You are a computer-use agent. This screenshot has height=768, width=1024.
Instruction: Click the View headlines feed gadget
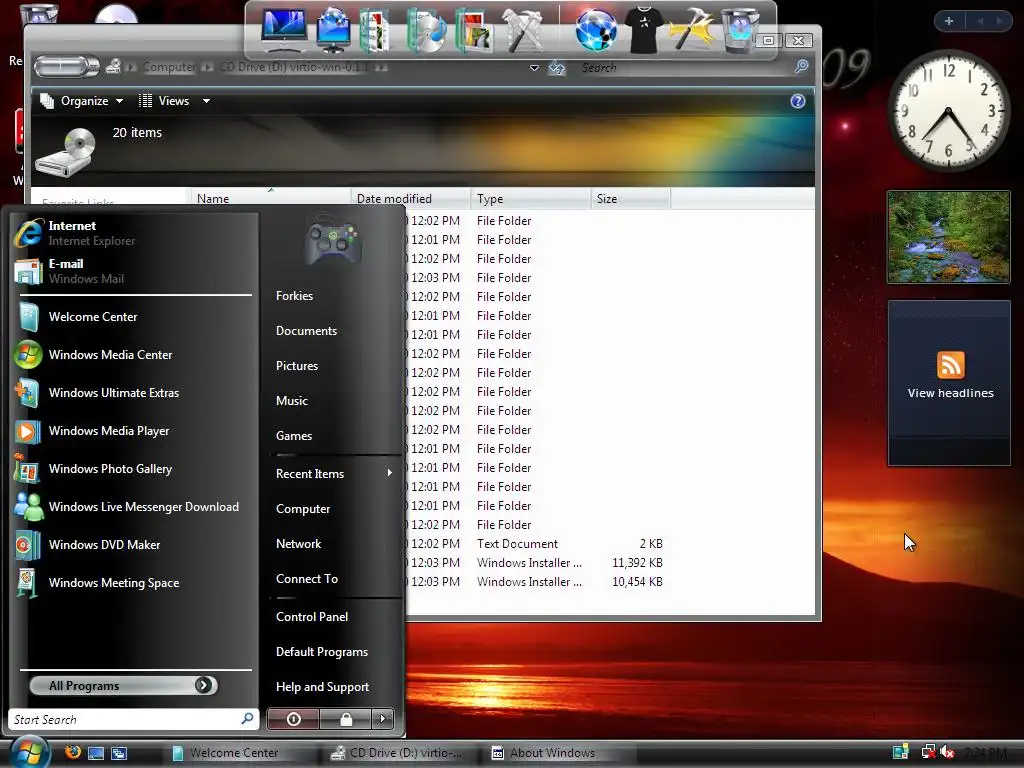949,383
